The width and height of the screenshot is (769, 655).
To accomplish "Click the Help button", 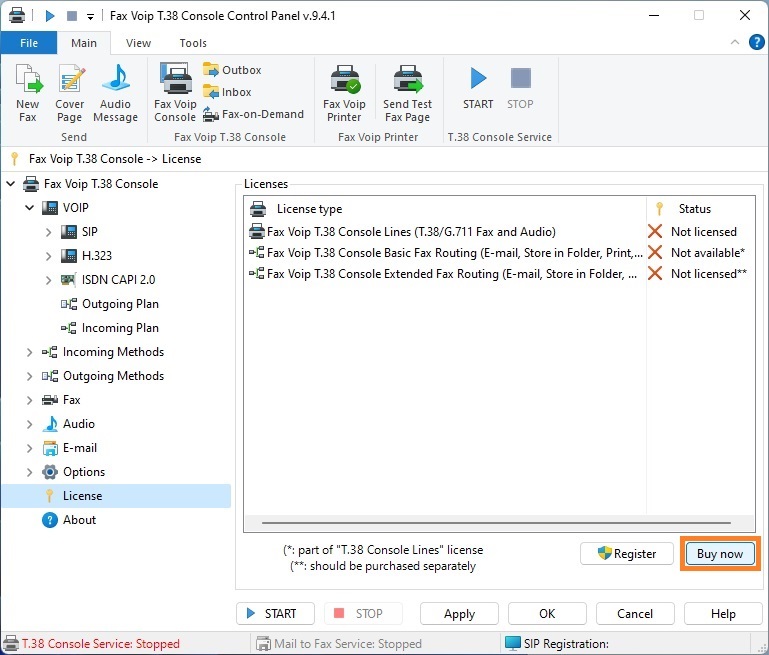I will click(723, 613).
